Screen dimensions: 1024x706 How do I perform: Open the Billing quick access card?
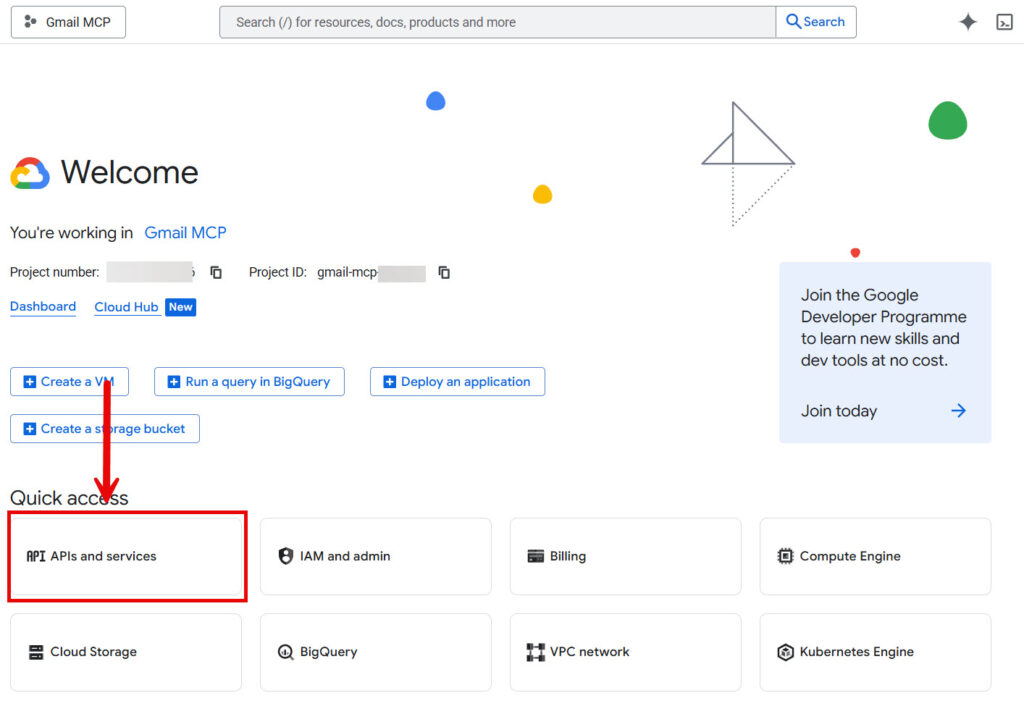coord(625,556)
